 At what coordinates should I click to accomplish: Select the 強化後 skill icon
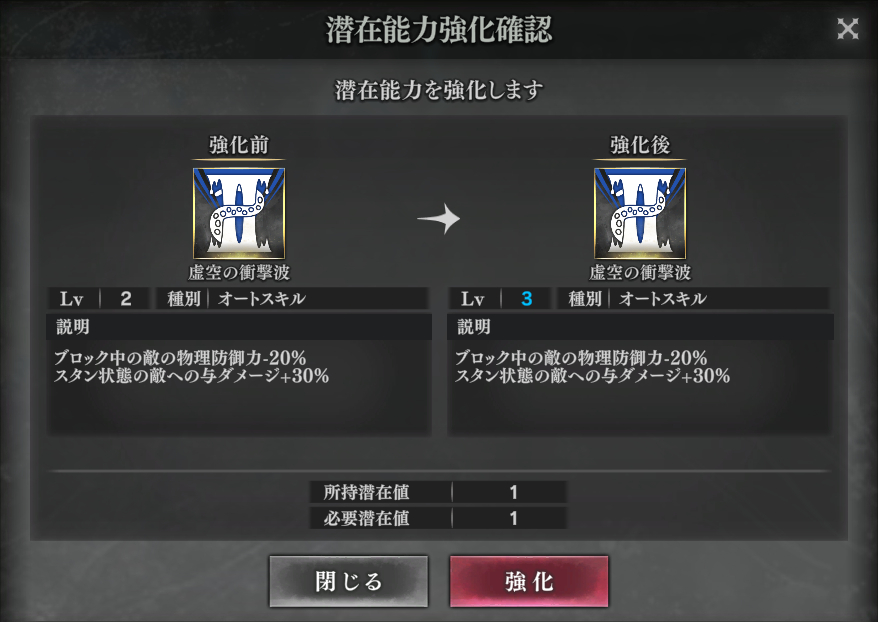[x=640, y=213]
